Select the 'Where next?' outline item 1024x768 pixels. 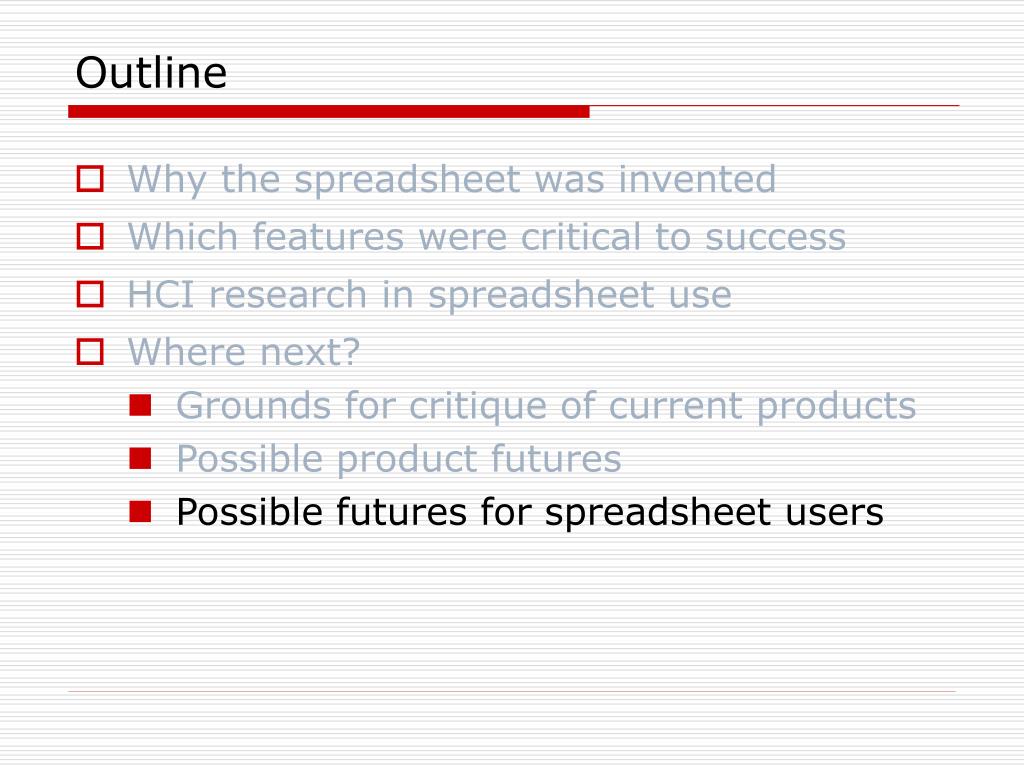click(x=244, y=351)
